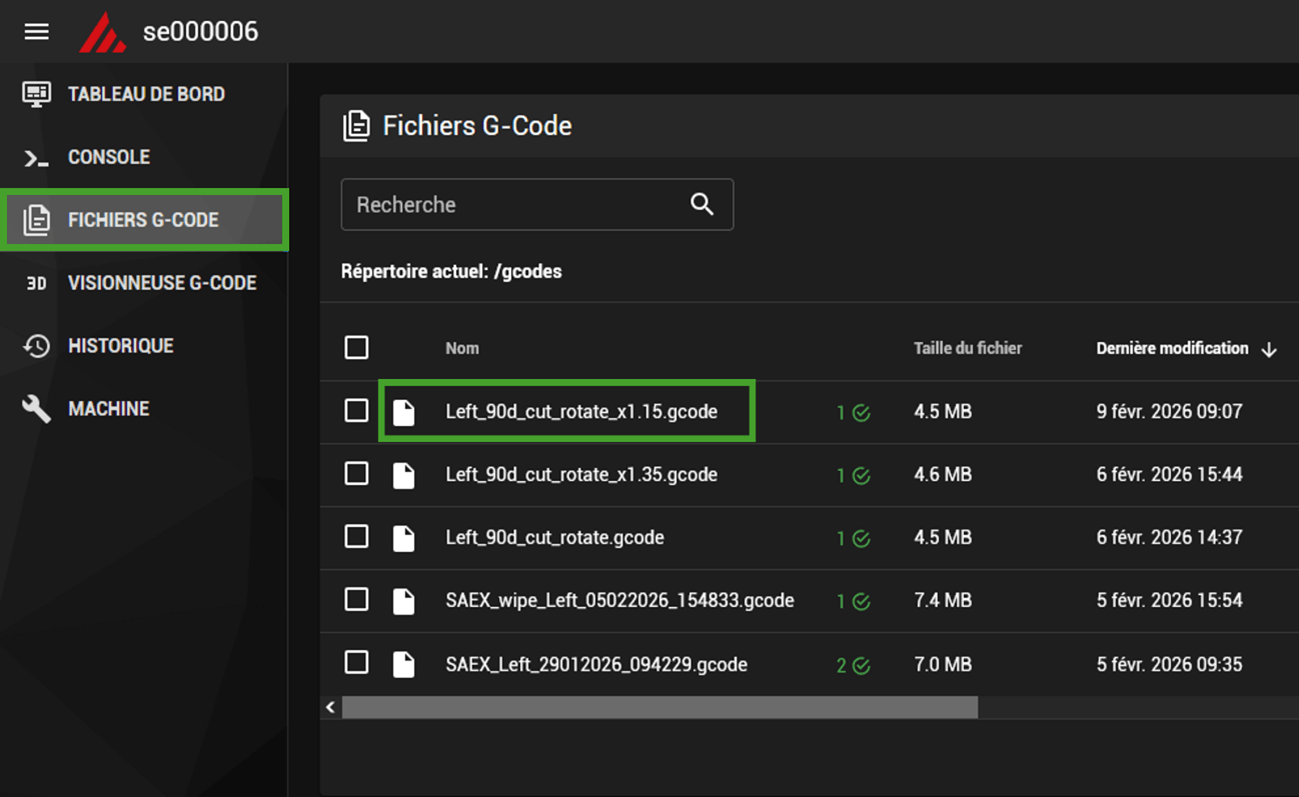
Task: Check the box for Left_90d_cut_rotate_x1.15.gcode
Action: [x=356, y=411]
